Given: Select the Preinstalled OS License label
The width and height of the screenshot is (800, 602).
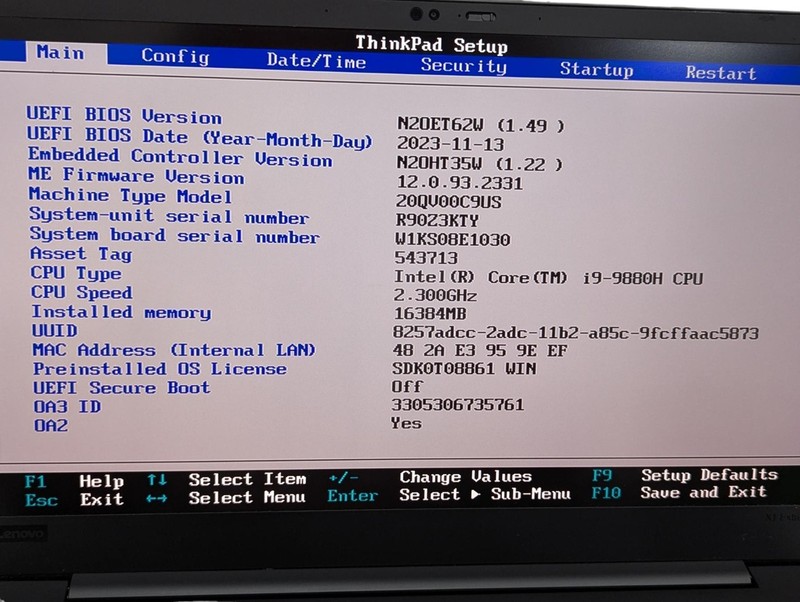Looking at the screenshot, I should point(160,369).
